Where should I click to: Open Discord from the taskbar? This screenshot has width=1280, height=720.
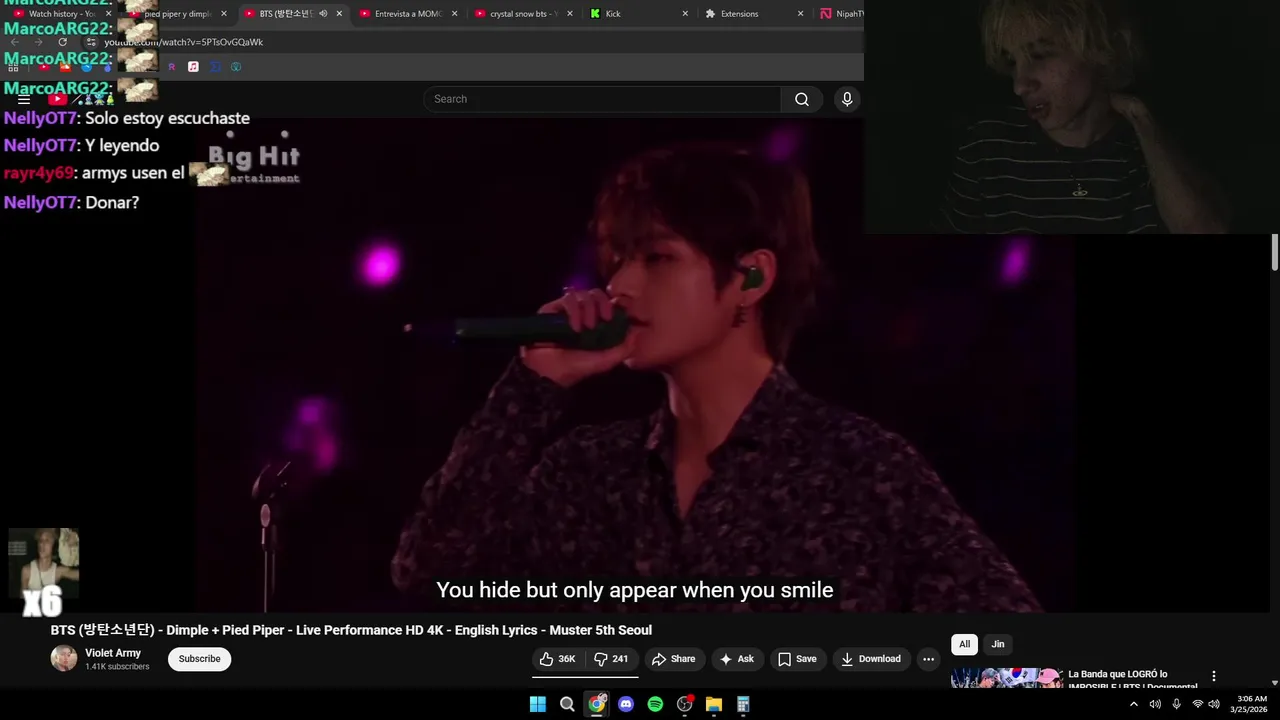626,704
